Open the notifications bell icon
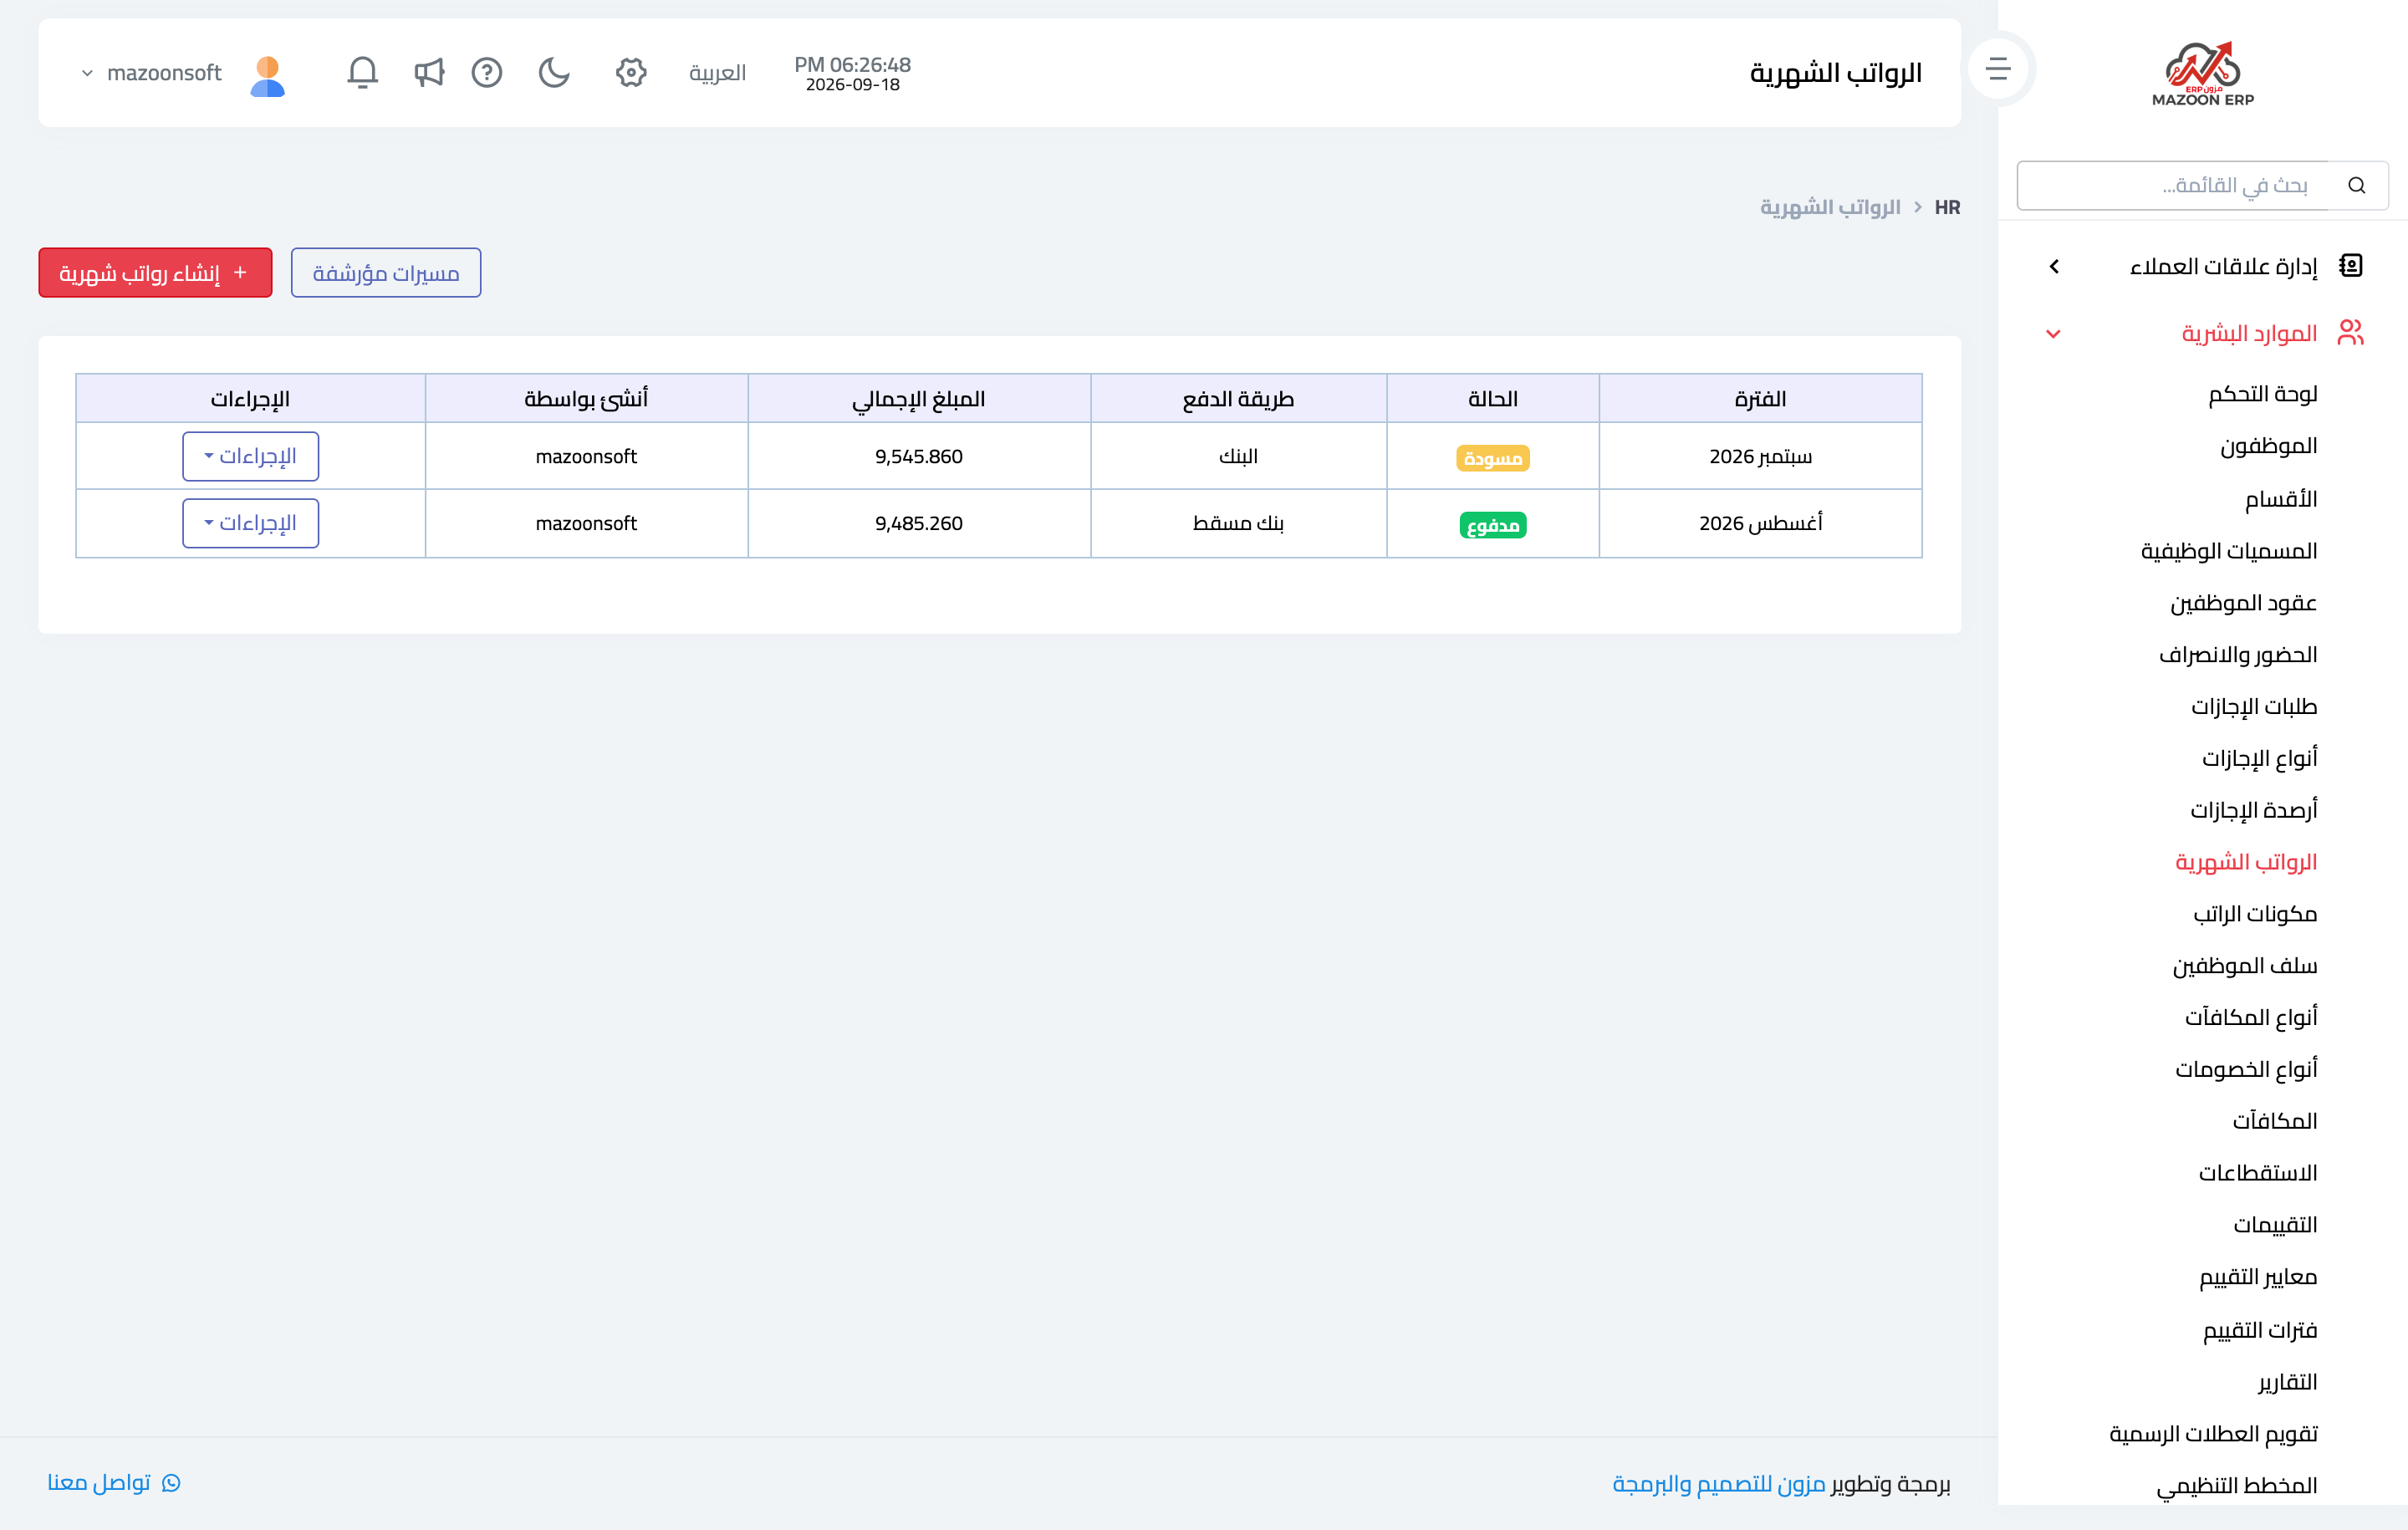This screenshot has height=1530, width=2408. pos(362,72)
